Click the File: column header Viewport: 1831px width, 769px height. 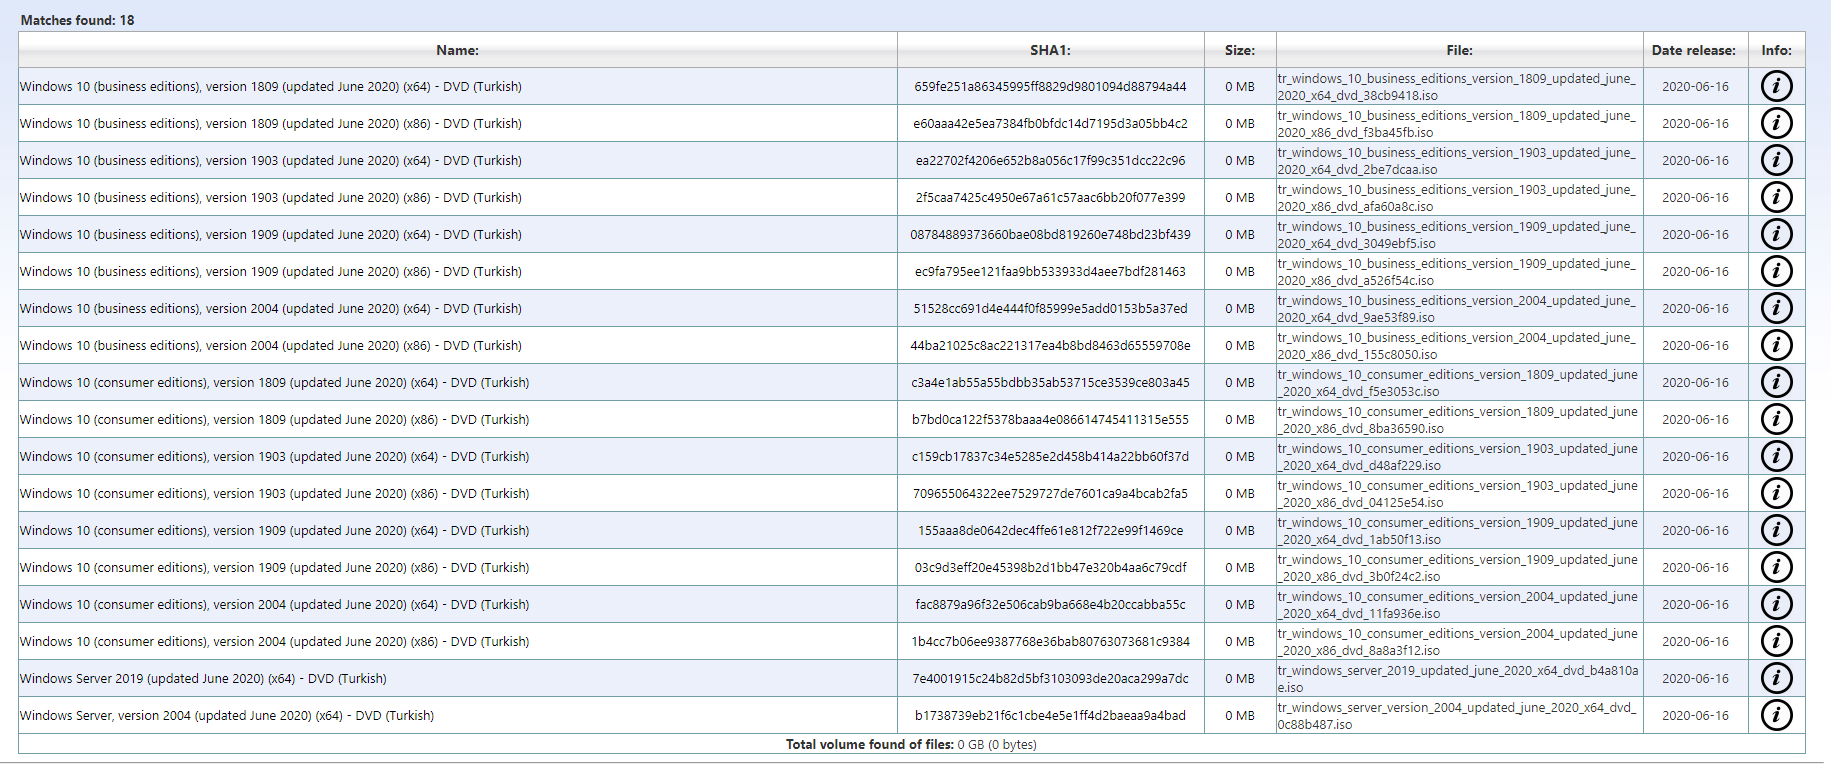click(1459, 50)
